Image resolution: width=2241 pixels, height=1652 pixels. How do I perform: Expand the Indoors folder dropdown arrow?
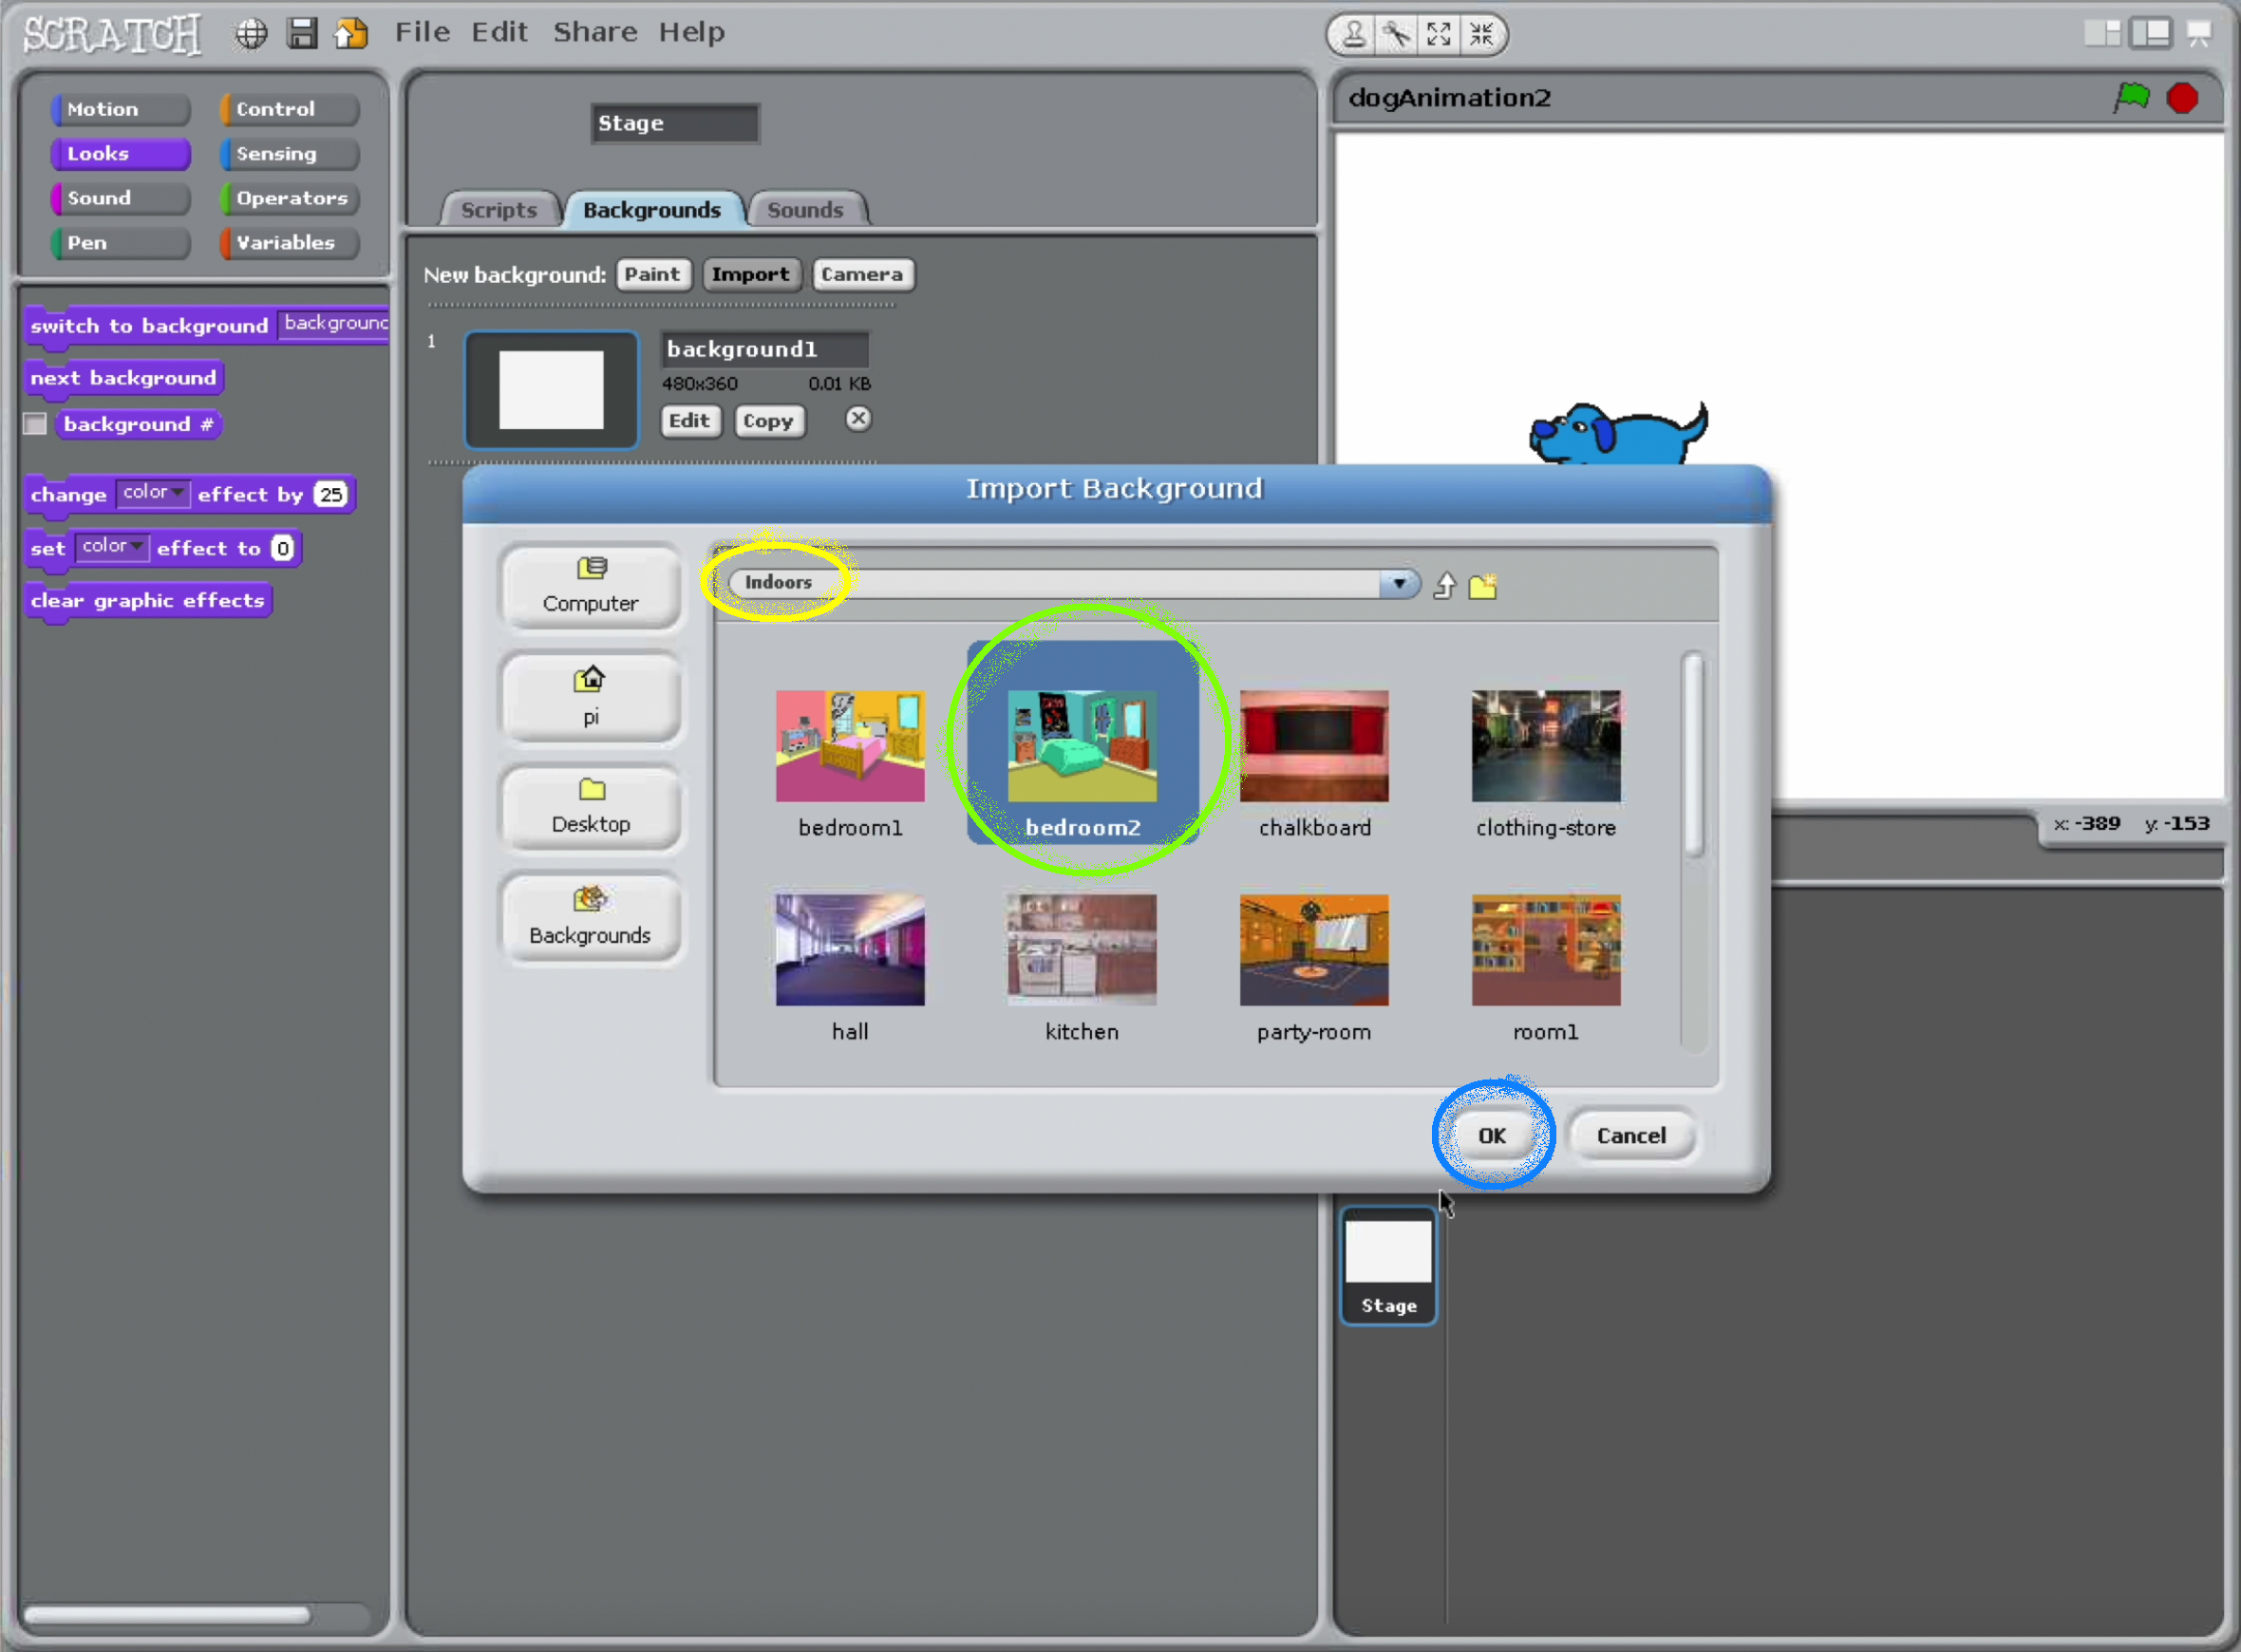(x=1398, y=583)
